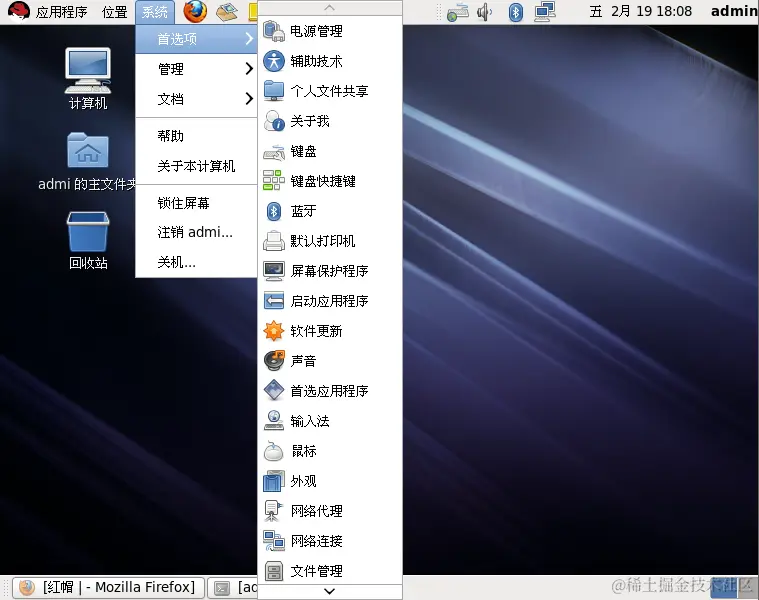Screen dimensions: 759x600
Task: Launch Firefox from the top panel
Action: point(195,11)
